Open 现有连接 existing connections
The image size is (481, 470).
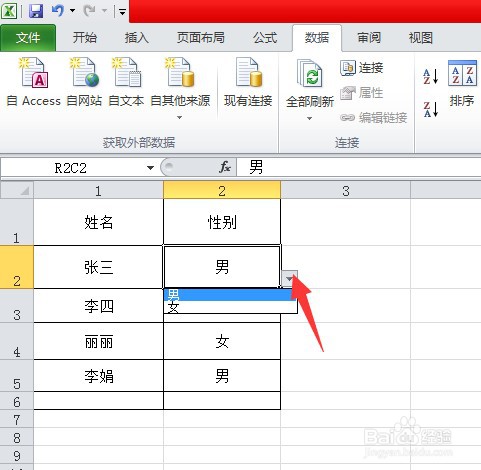(248, 82)
